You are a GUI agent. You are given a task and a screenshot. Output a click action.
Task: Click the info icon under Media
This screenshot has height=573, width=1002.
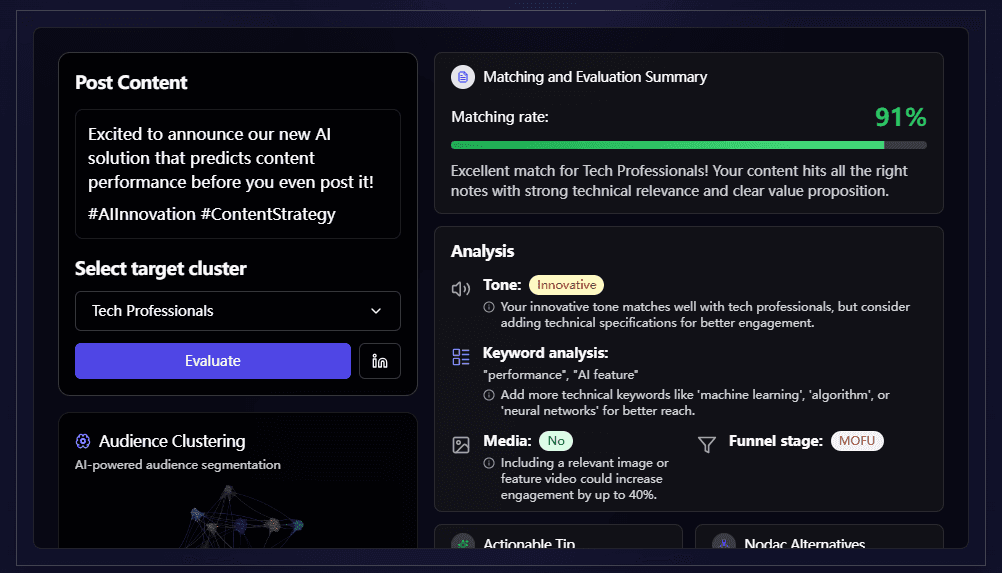point(489,463)
